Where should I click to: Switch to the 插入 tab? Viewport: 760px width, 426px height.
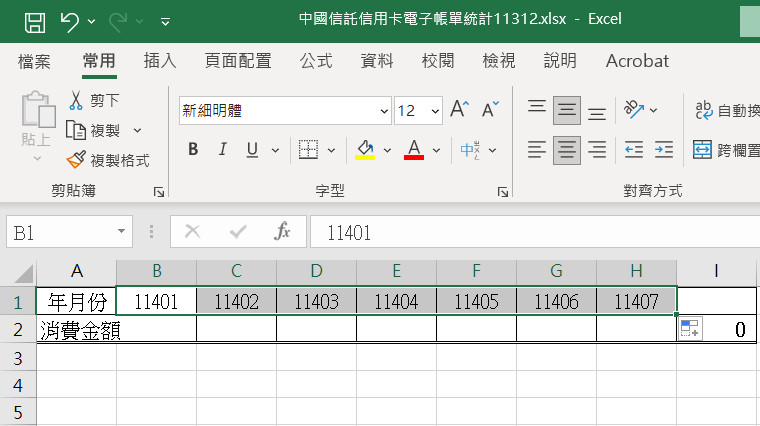click(160, 61)
